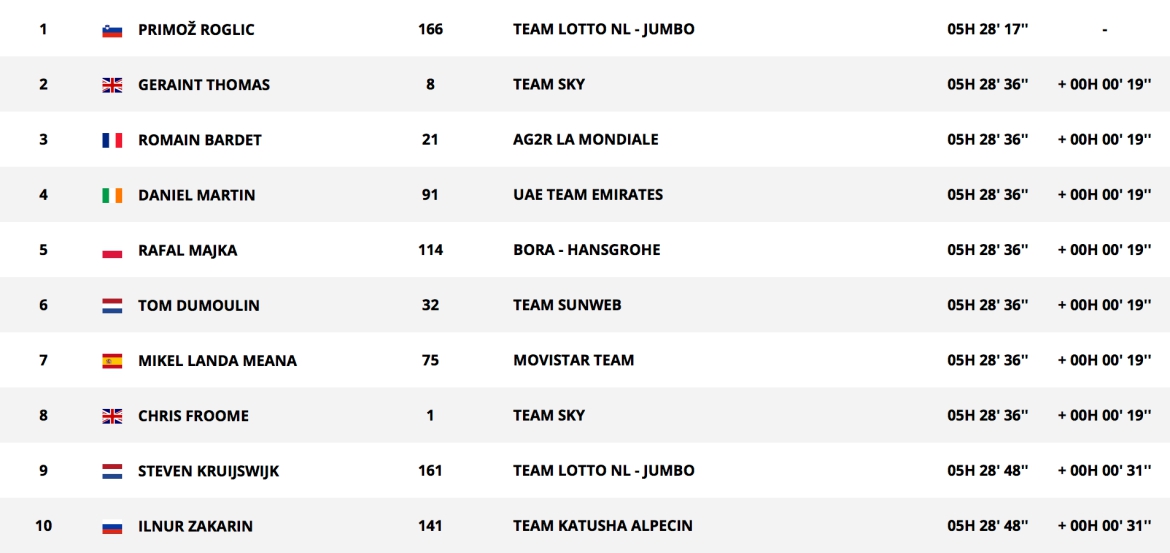This screenshot has width=1170, height=553.
Task: Select UAE Team Emirates team name
Action: (x=587, y=195)
